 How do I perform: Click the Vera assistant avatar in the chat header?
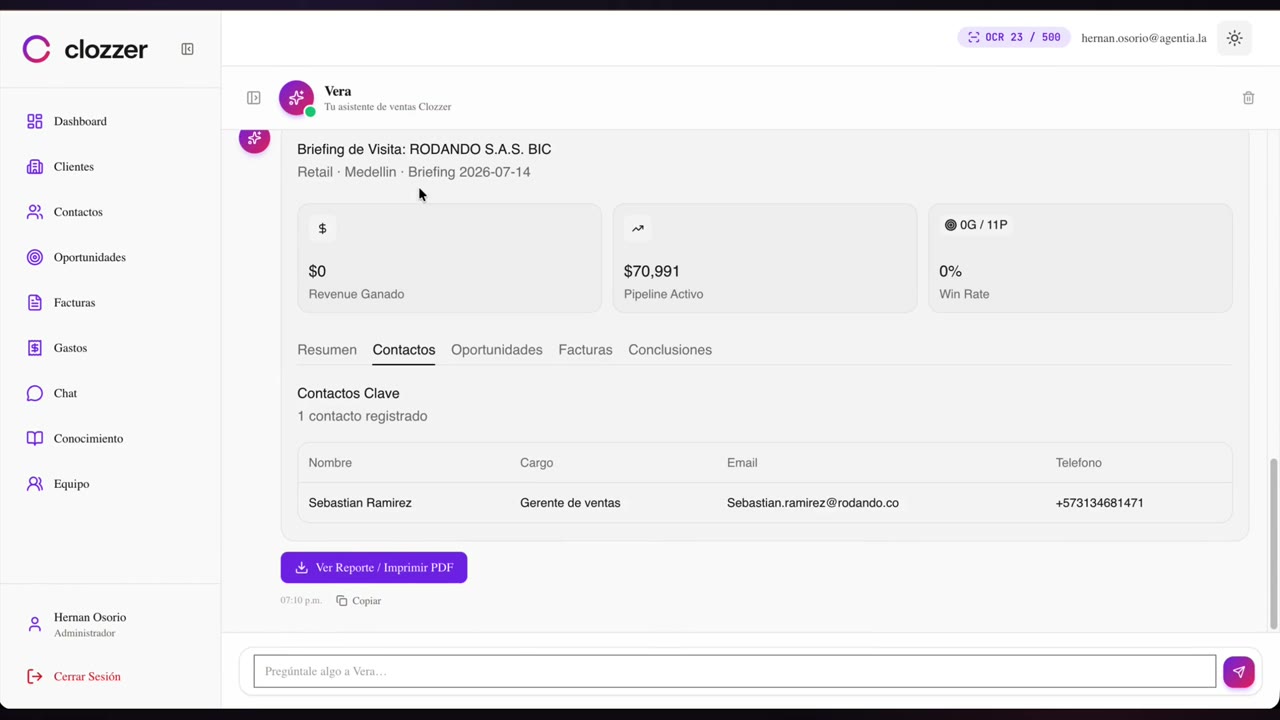296,98
